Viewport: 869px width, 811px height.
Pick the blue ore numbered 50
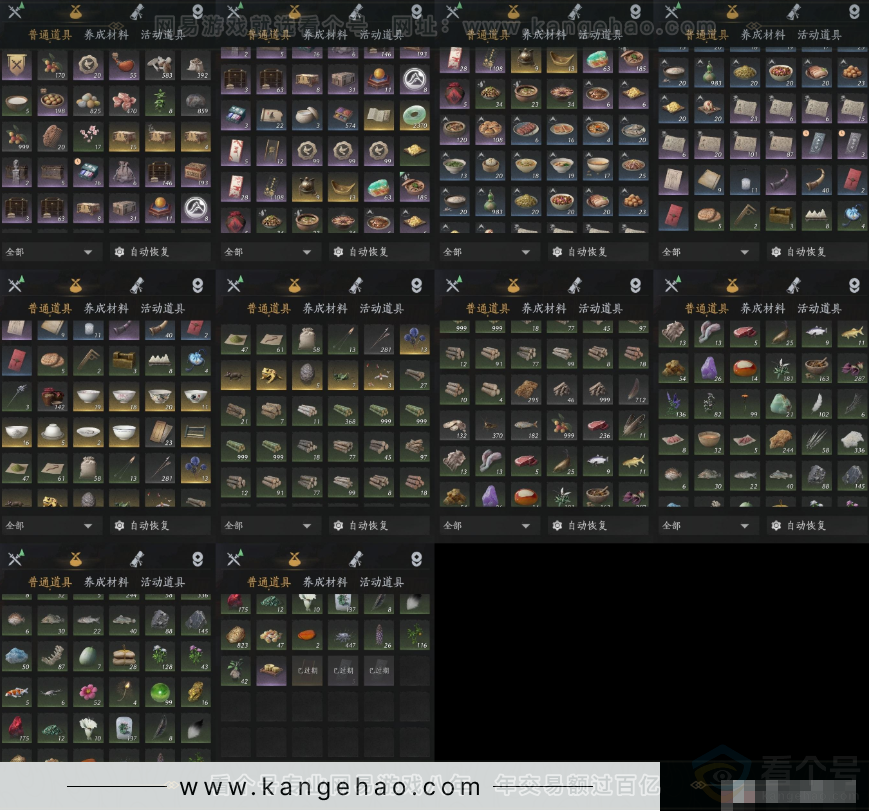17,656
